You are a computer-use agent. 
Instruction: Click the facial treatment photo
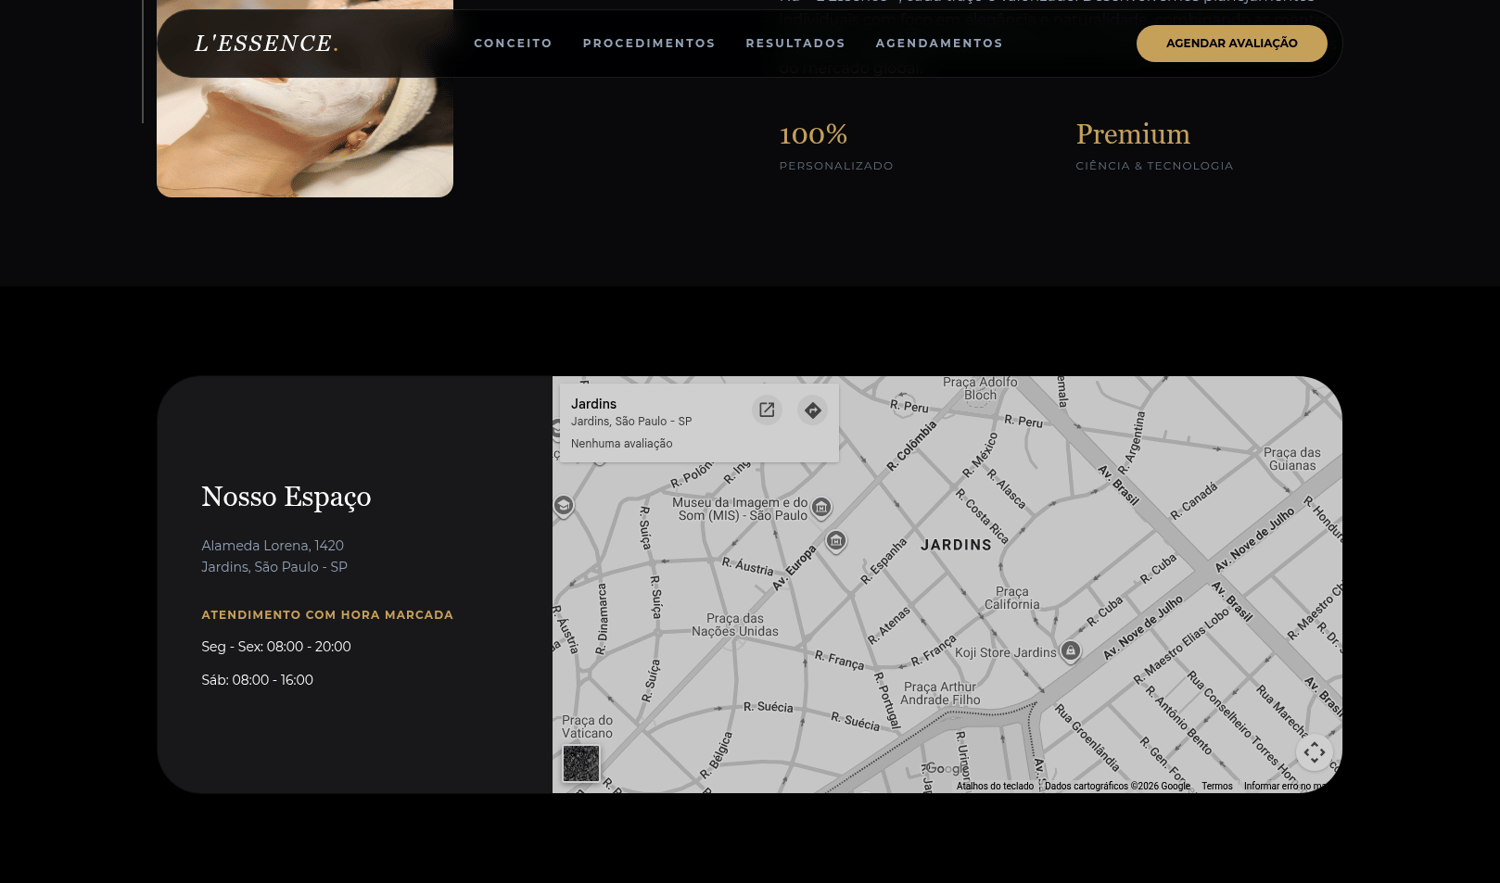click(305, 99)
